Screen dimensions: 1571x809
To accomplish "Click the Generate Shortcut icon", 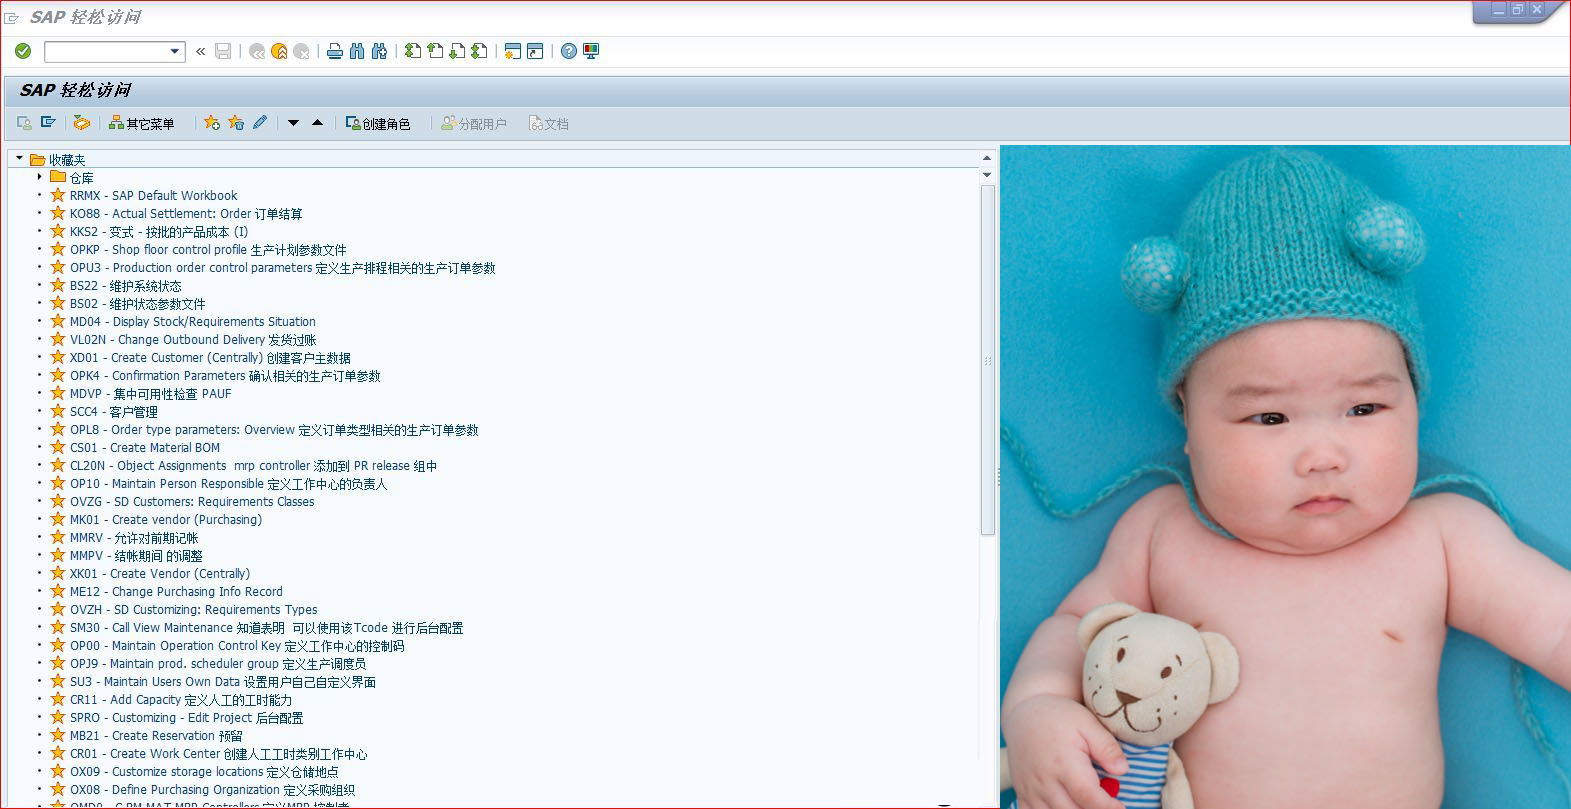I will (535, 51).
